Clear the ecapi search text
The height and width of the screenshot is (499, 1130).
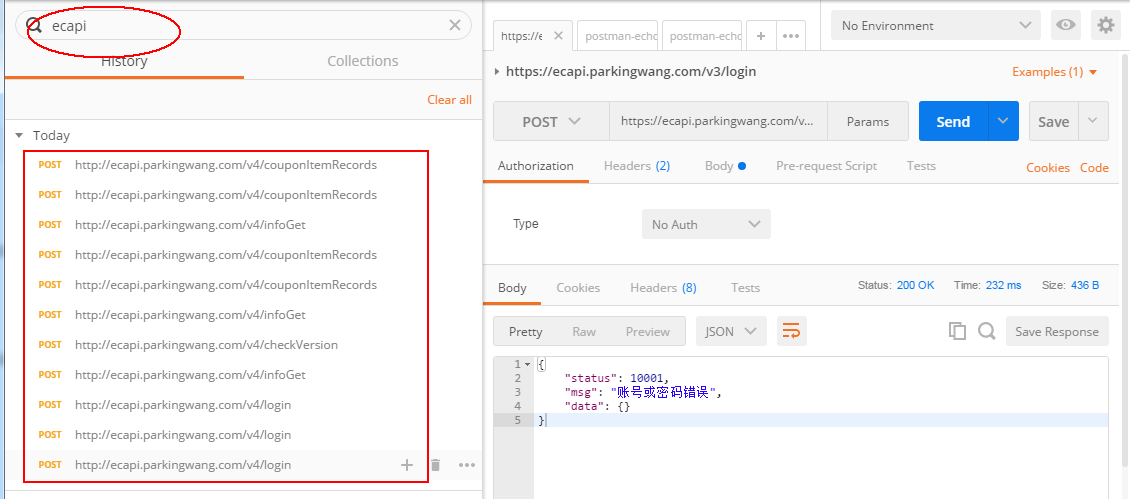[x=455, y=25]
